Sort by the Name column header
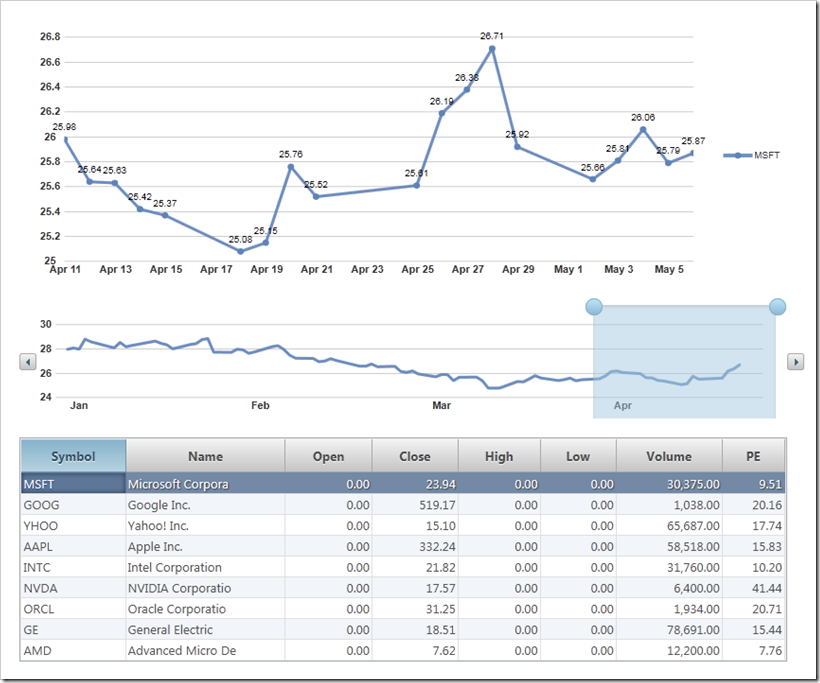Image resolution: width=820 pixels, height=683 pixels. point(206,456)
